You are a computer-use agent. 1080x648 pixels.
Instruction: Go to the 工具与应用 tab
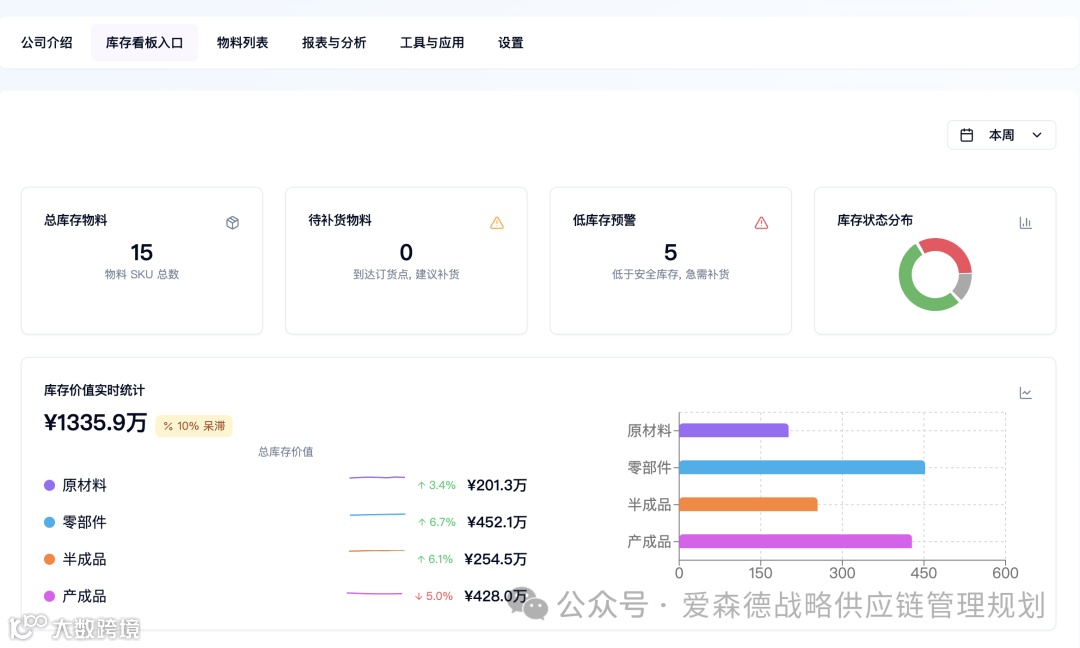pos(432,43)
